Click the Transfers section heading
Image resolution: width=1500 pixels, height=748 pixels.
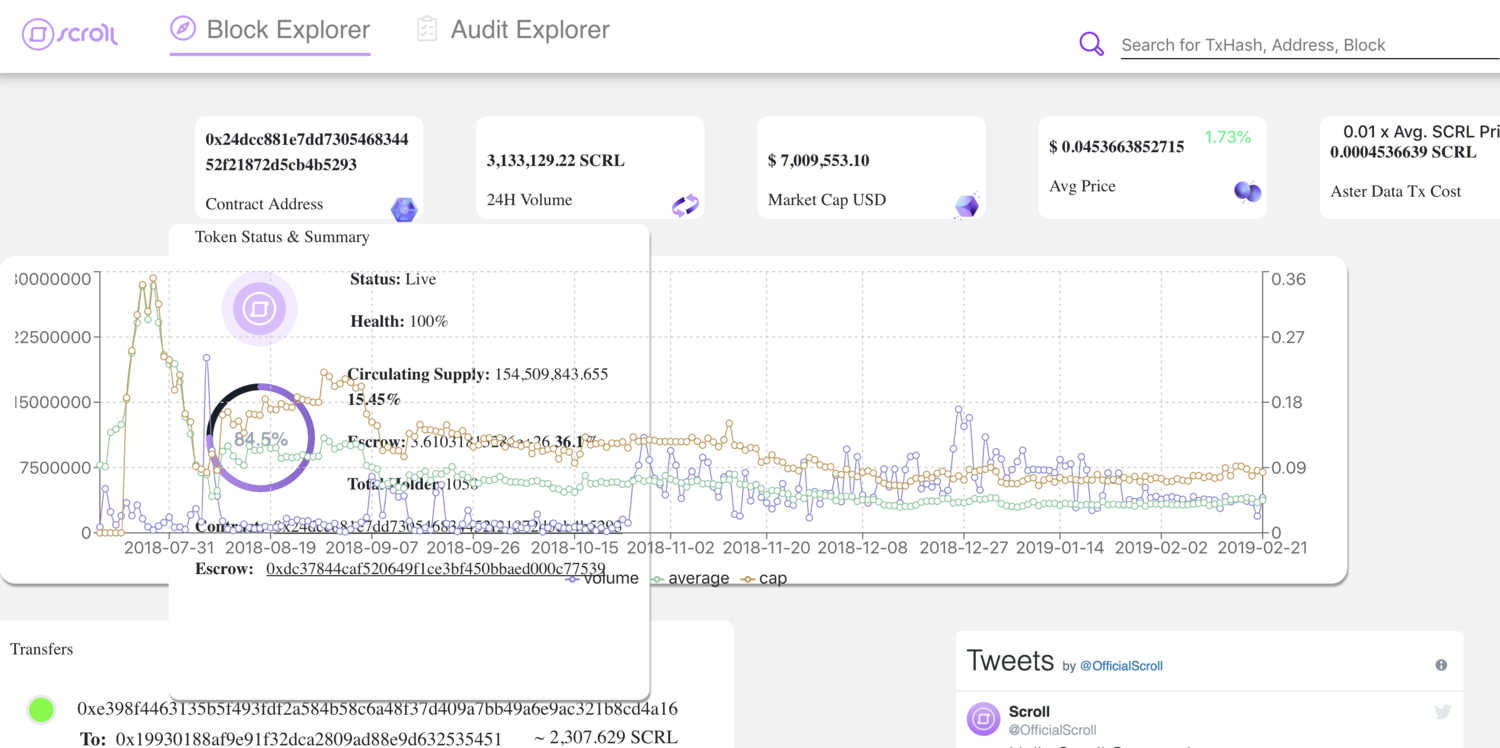tap(41, 649)
